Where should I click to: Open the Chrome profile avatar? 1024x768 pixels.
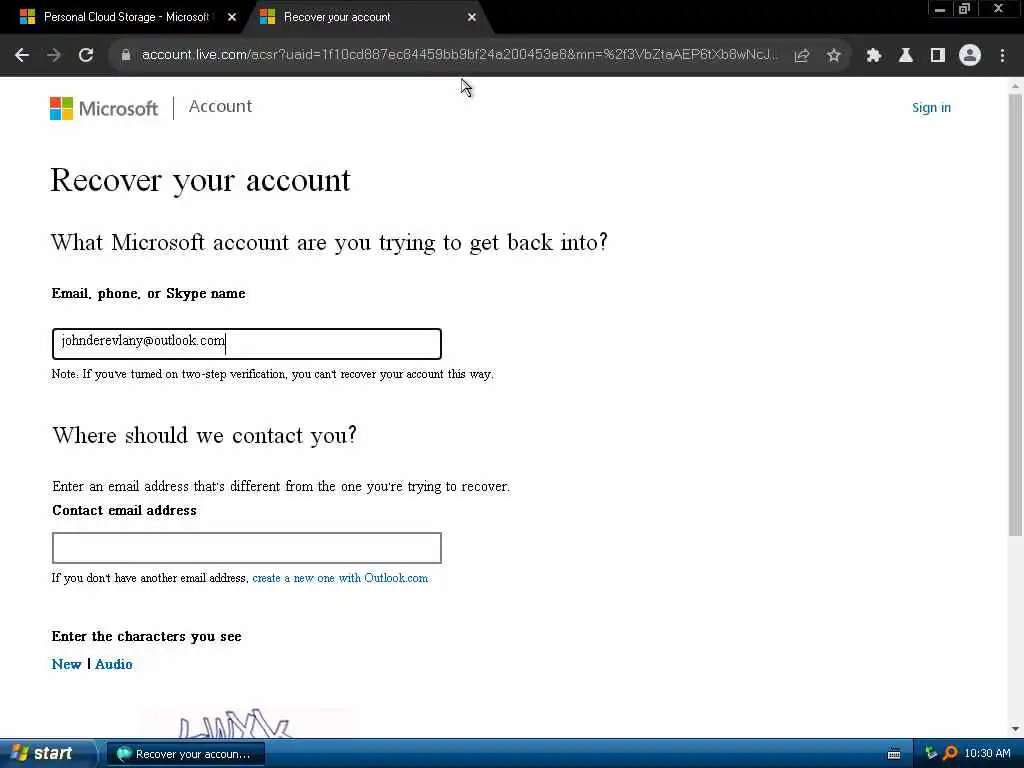point(970,56)
